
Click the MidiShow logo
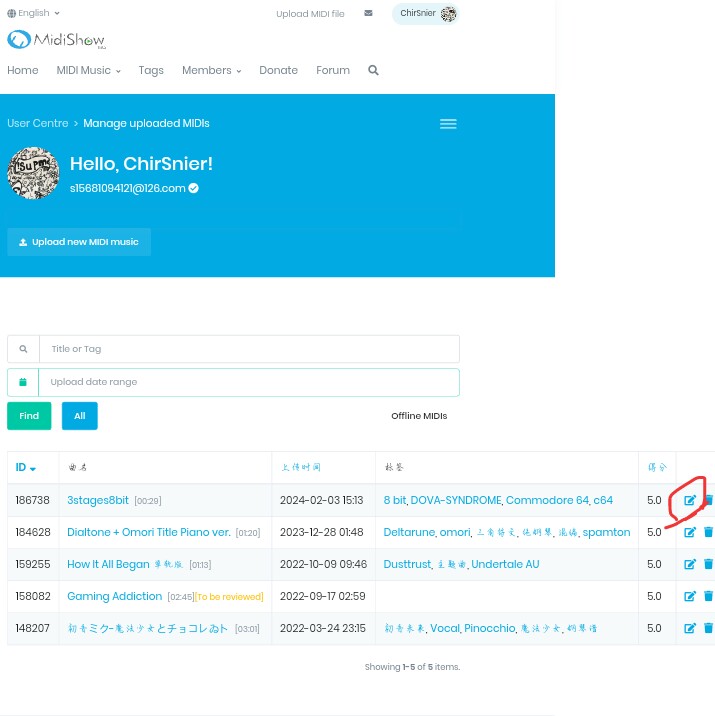pos(56,40)
